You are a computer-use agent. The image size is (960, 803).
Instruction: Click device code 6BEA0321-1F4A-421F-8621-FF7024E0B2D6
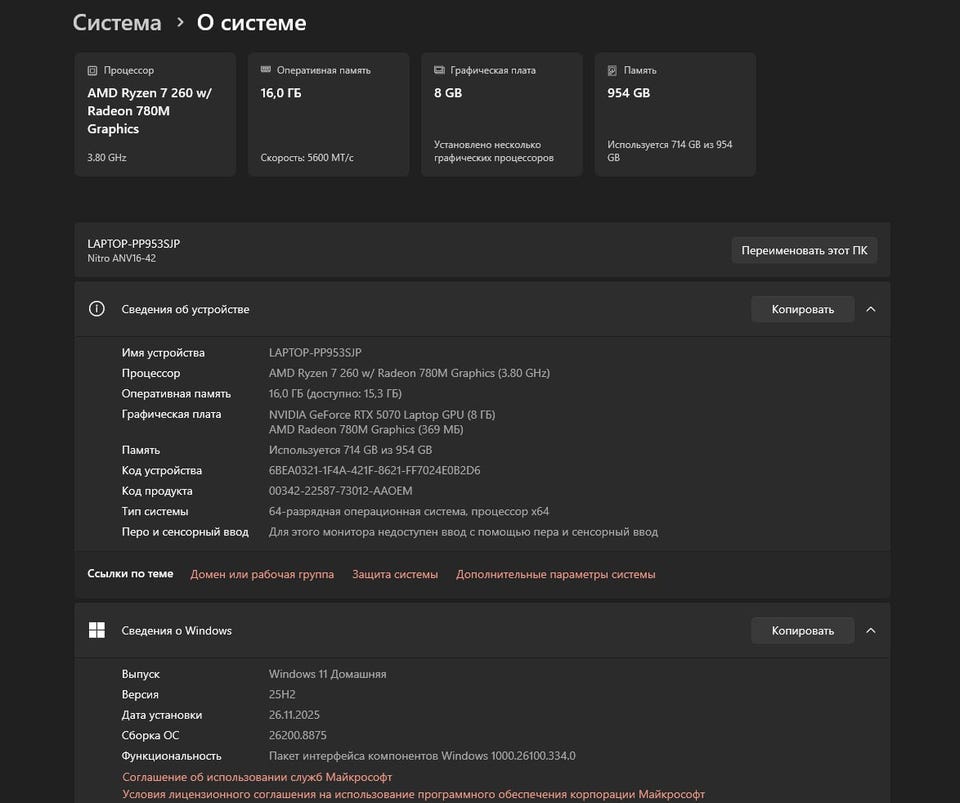pyautogui.click(x=374, y=470)
